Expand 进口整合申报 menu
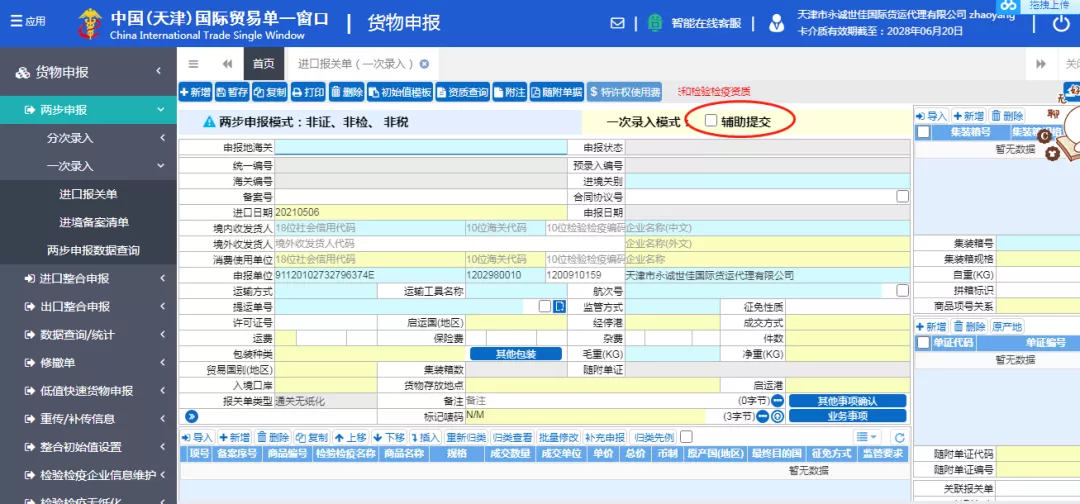The width and height of the screenshot is (1080, 504). (x=162, y=278)
